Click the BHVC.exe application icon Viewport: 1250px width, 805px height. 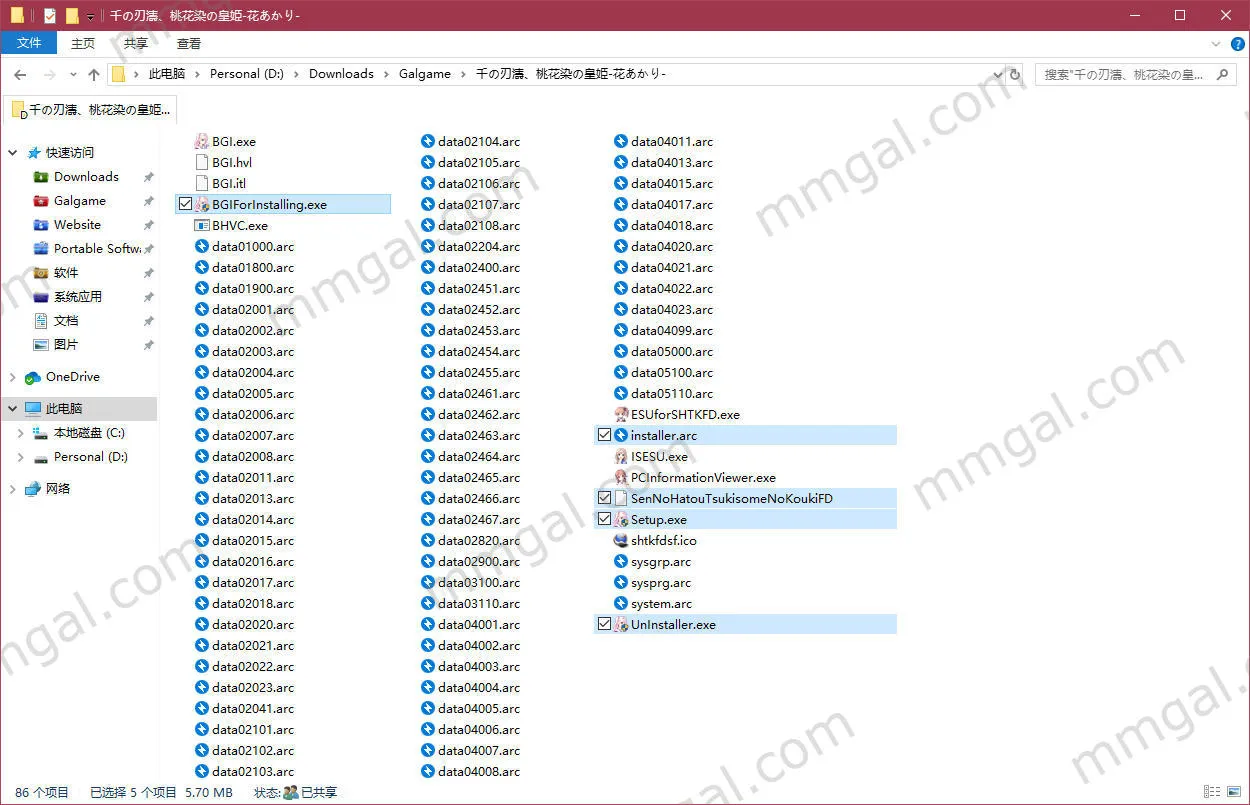click(x=201, y=226)
